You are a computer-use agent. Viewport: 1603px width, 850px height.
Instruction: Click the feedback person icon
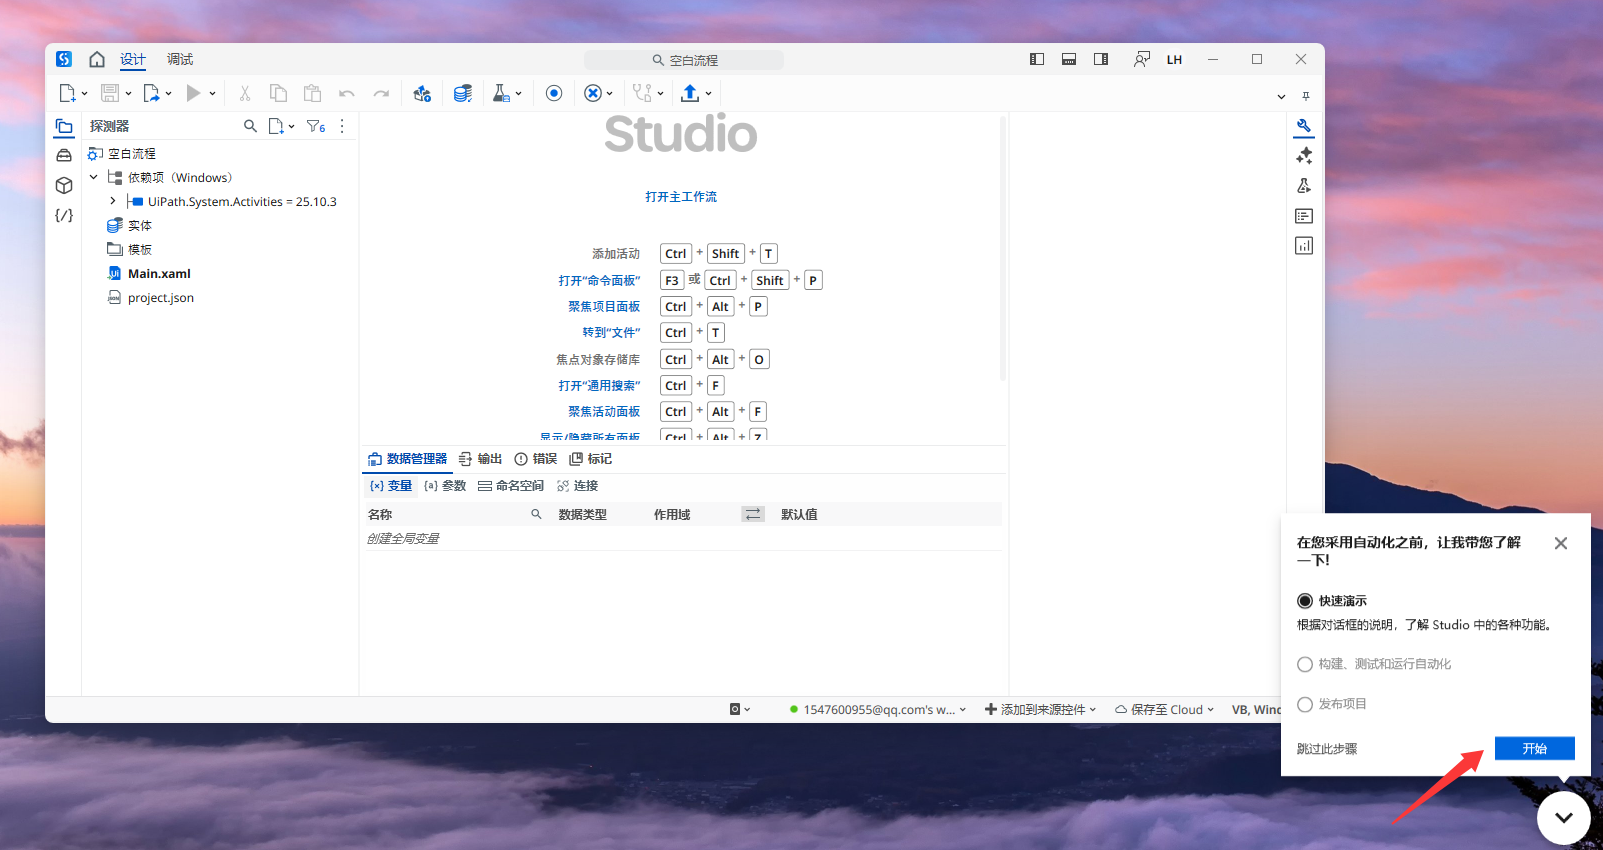tap(1141, 59)
